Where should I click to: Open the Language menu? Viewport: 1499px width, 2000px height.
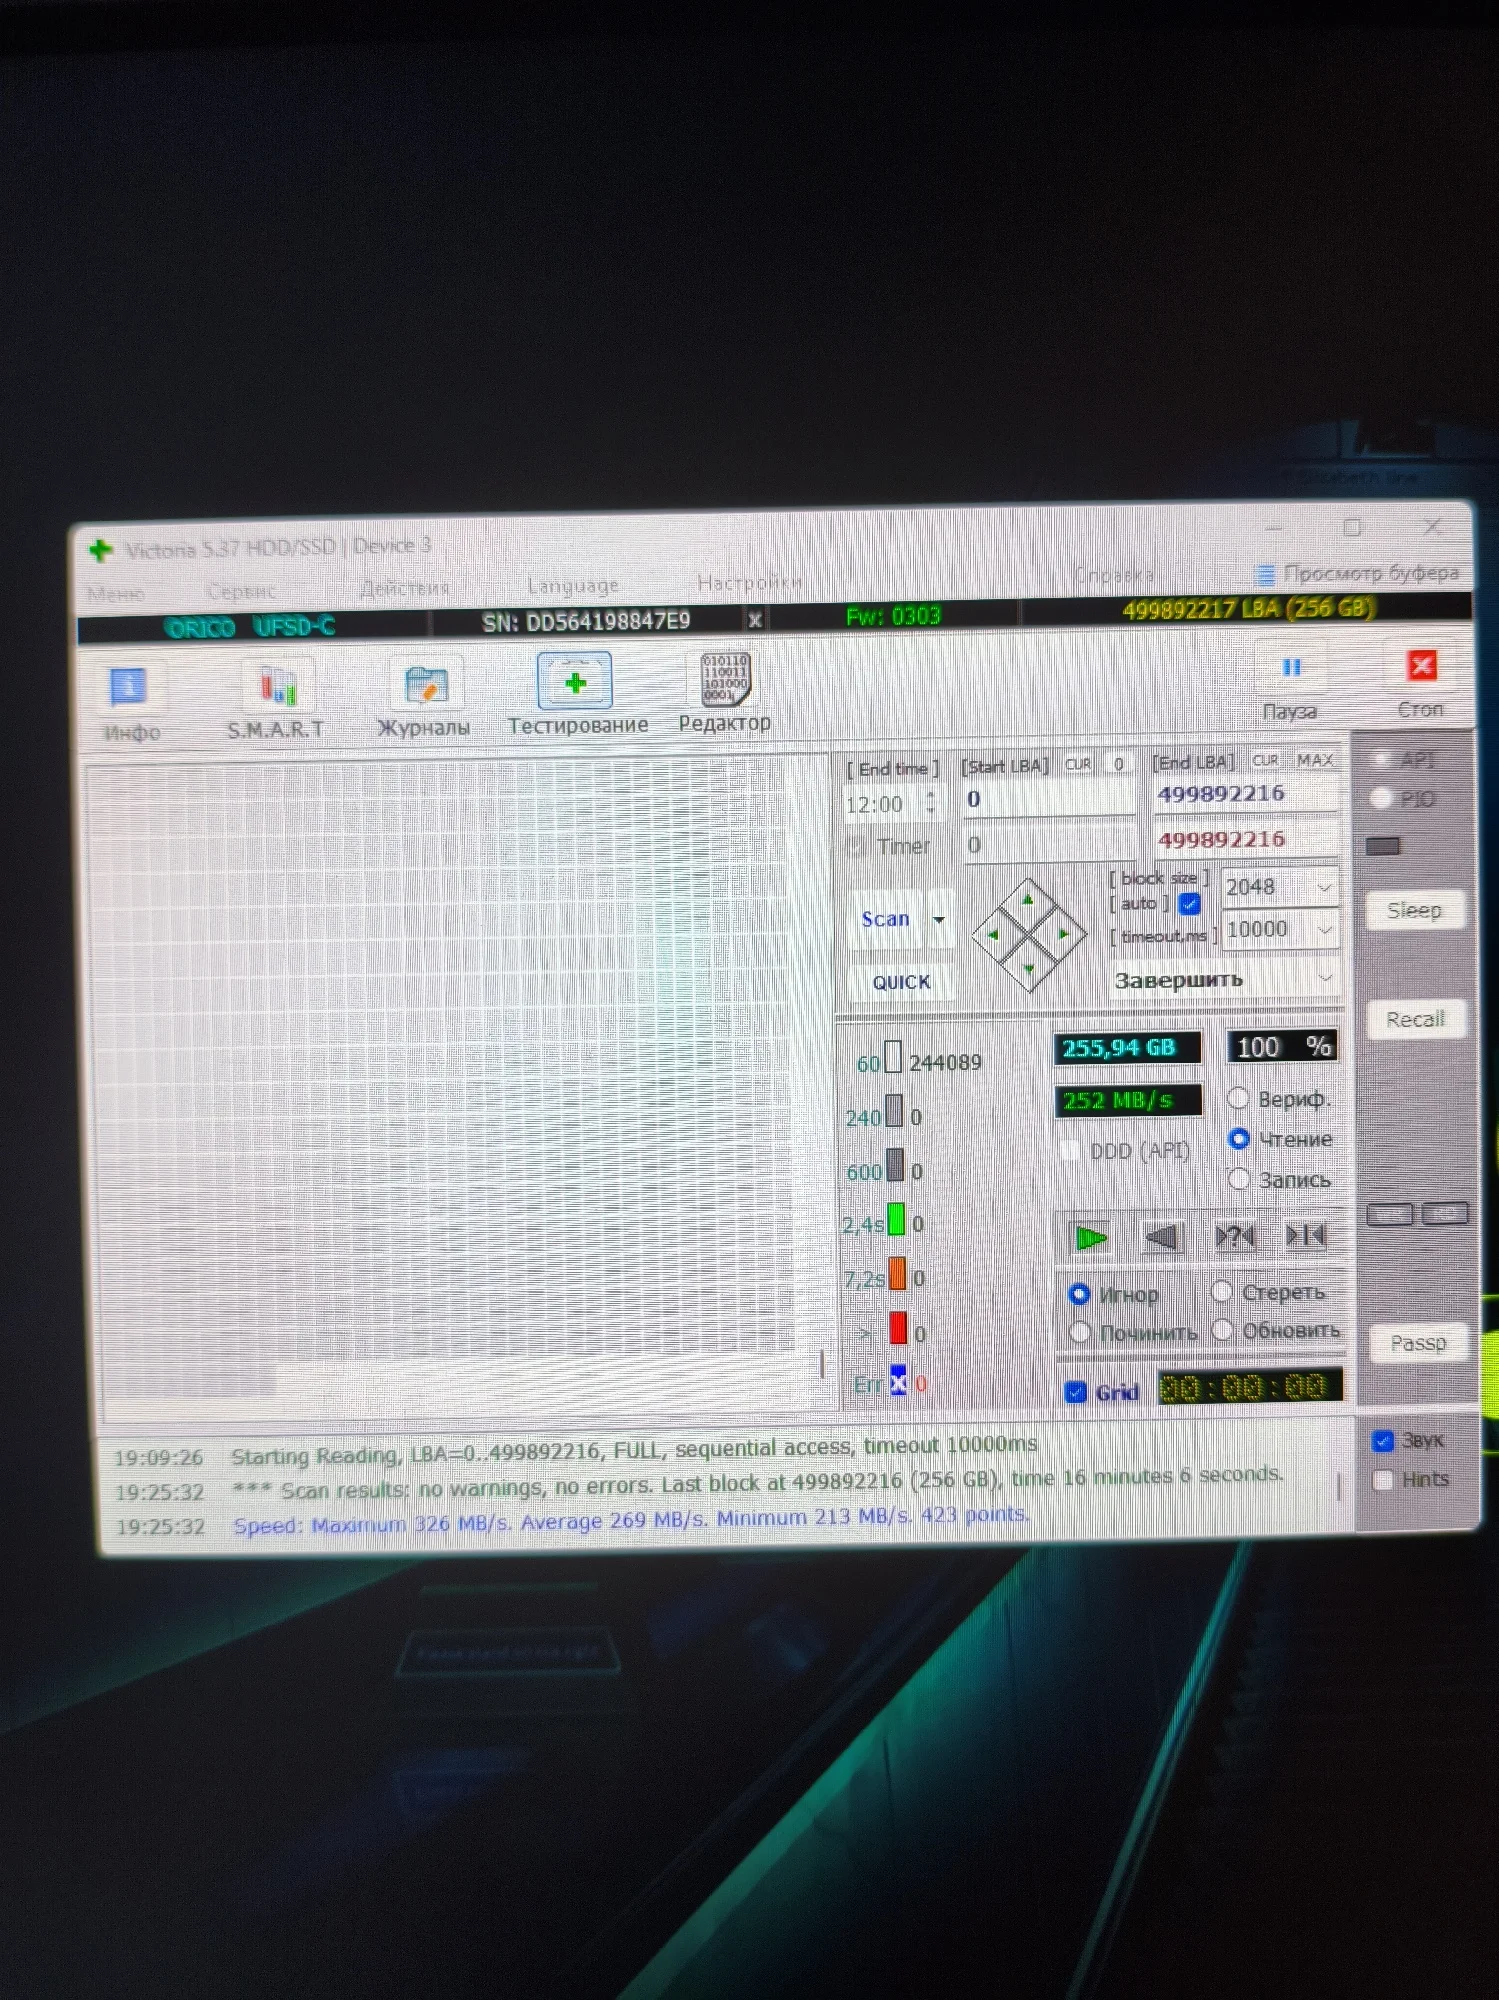[573, 585]
